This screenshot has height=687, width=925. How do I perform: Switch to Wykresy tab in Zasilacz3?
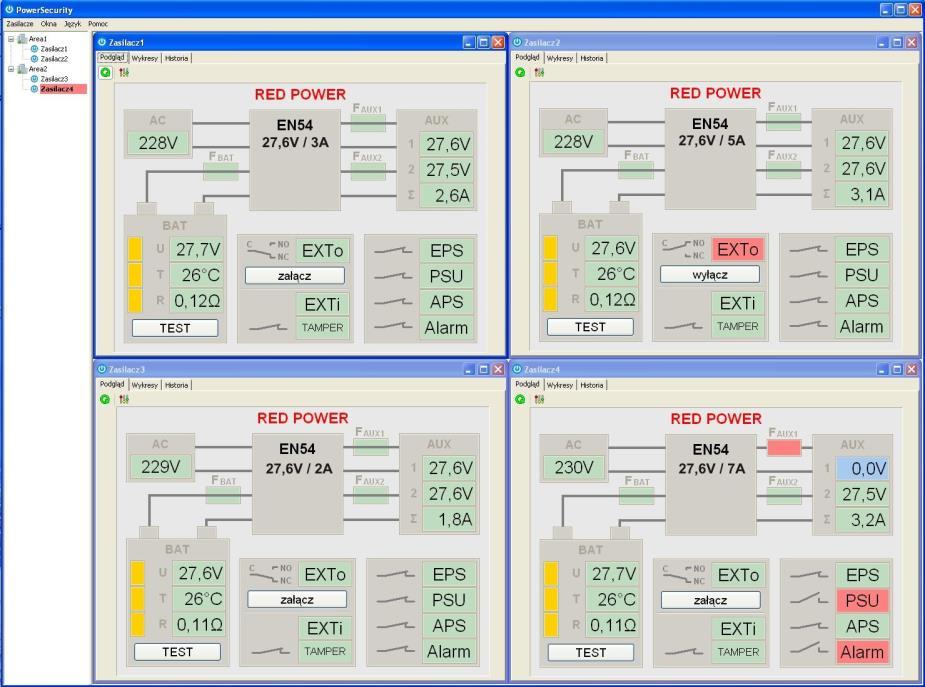point(145,385)
